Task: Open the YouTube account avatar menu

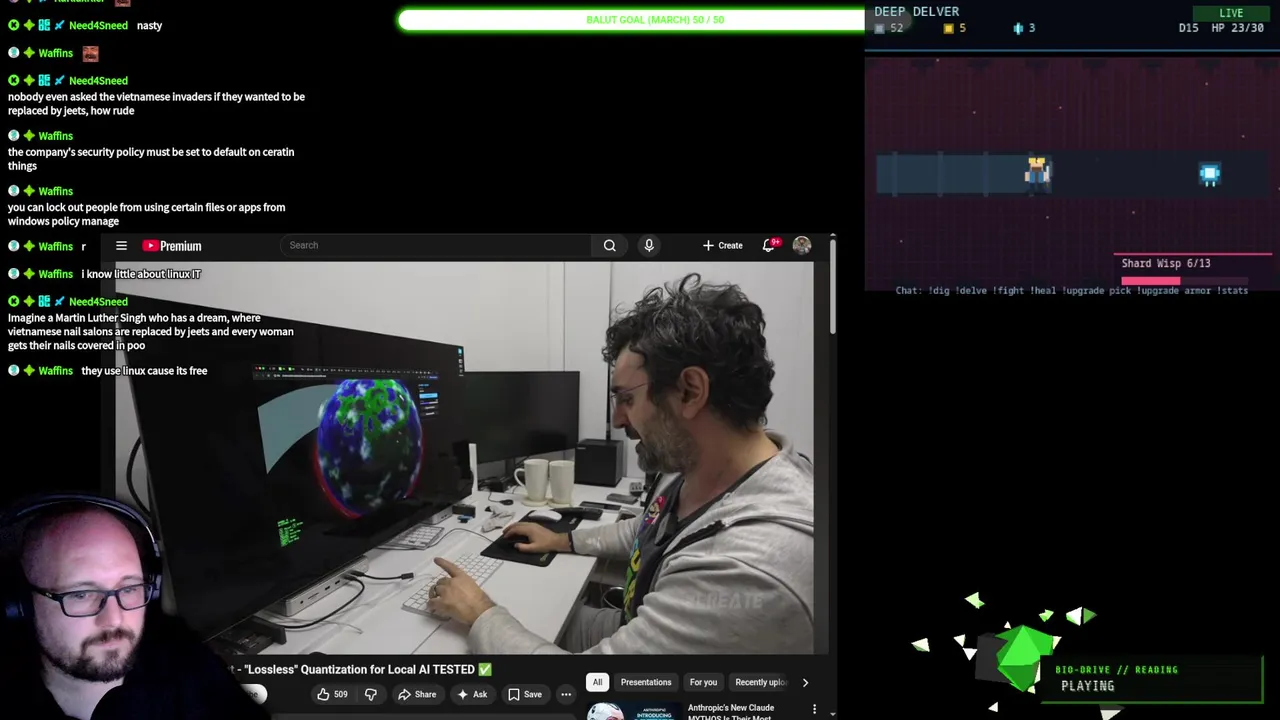Action: (802, 245)
